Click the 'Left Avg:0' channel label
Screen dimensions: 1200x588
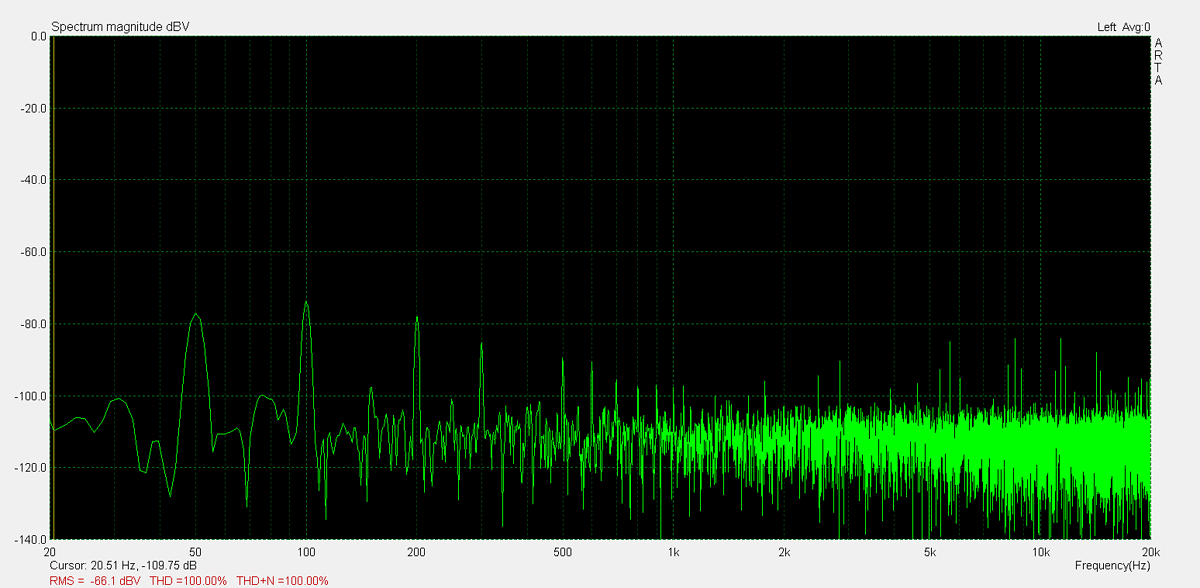[1123, 27]
